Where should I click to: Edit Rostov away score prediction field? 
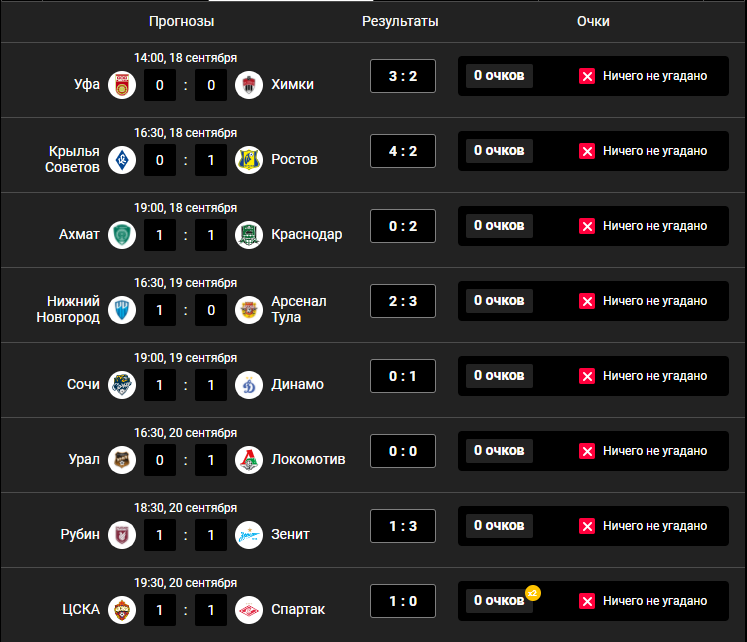click(x=211, y=160)
